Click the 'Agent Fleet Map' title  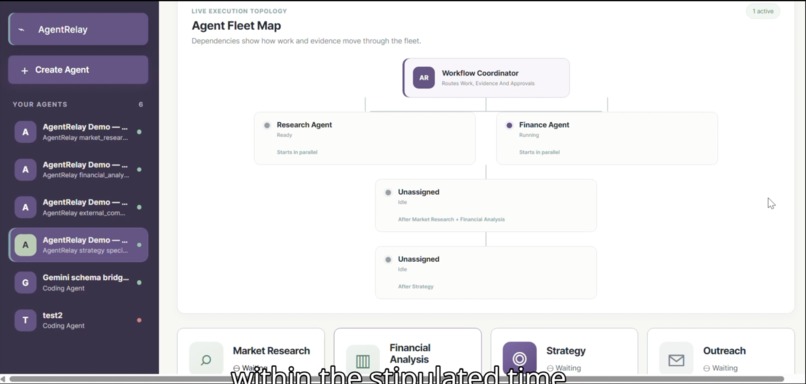[236, 26]
